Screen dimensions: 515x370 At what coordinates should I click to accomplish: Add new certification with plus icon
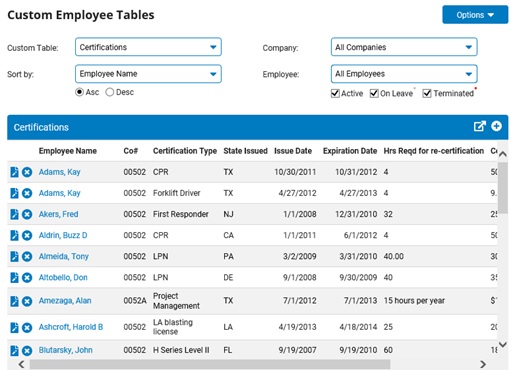pos(496,126)
